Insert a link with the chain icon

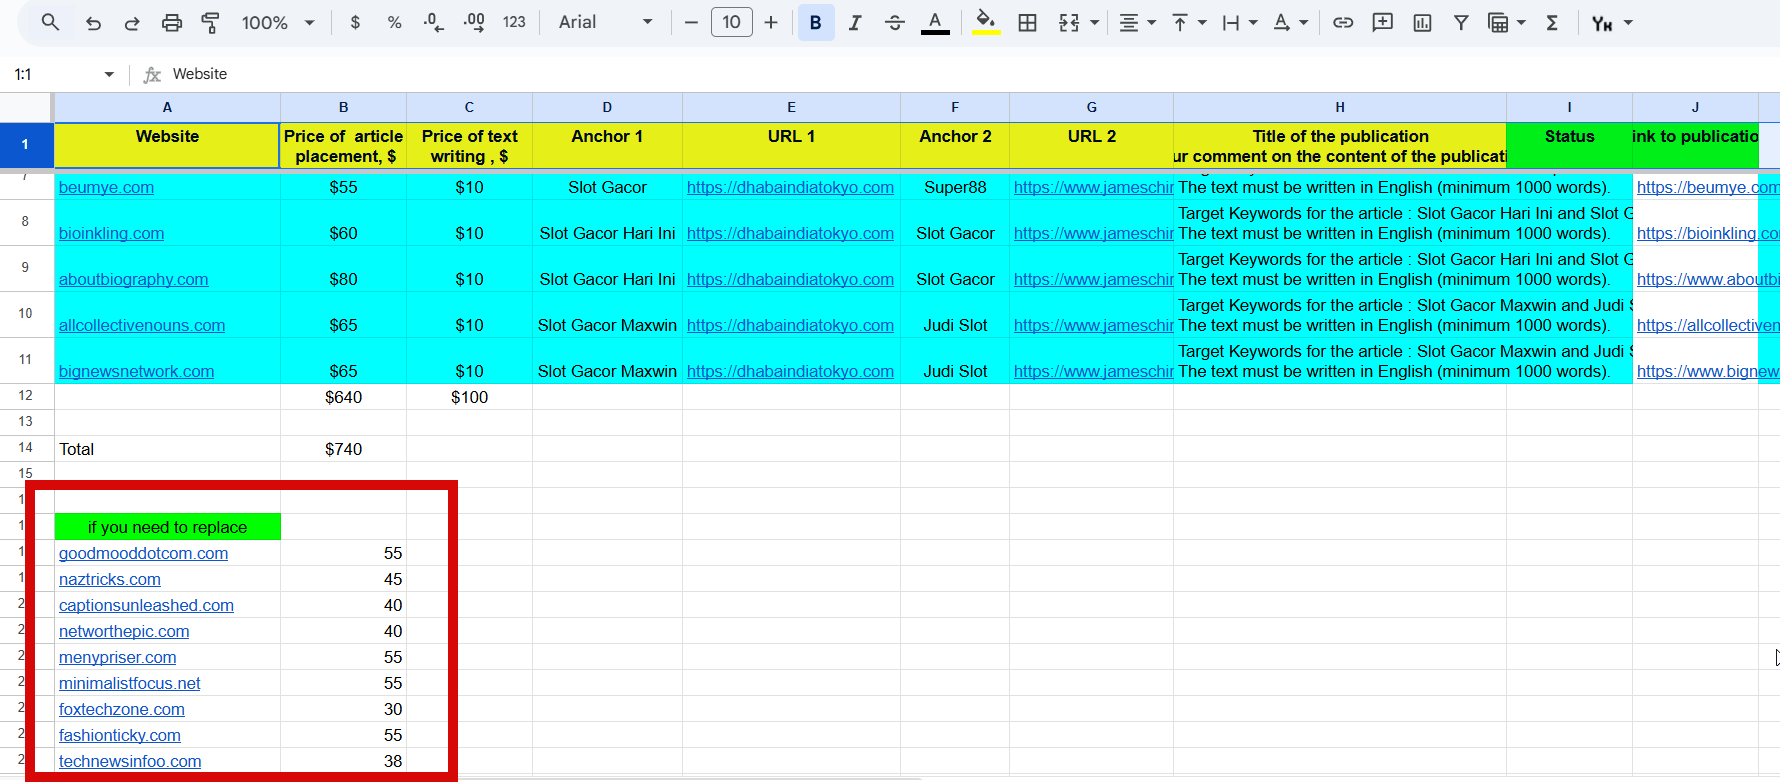[x=1343, y=22]
